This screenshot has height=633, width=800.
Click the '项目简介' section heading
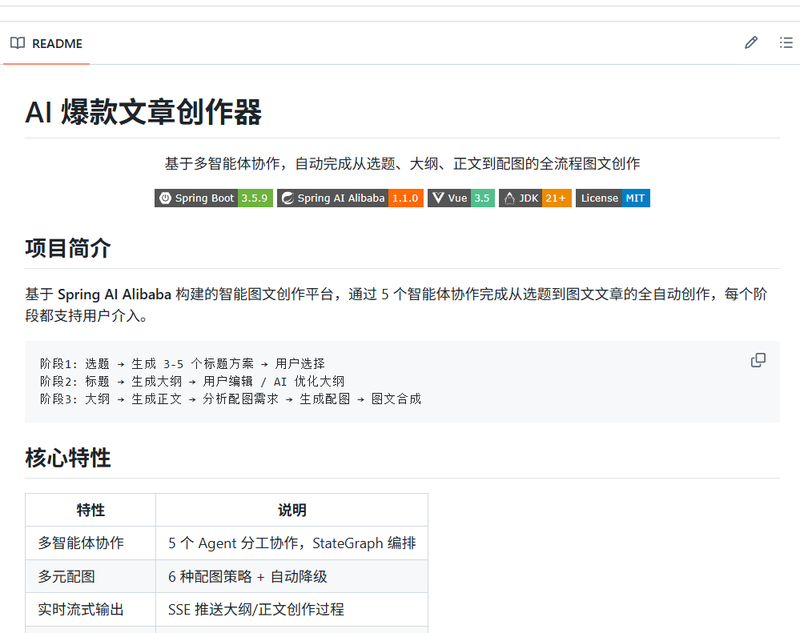tap(68, 248)
